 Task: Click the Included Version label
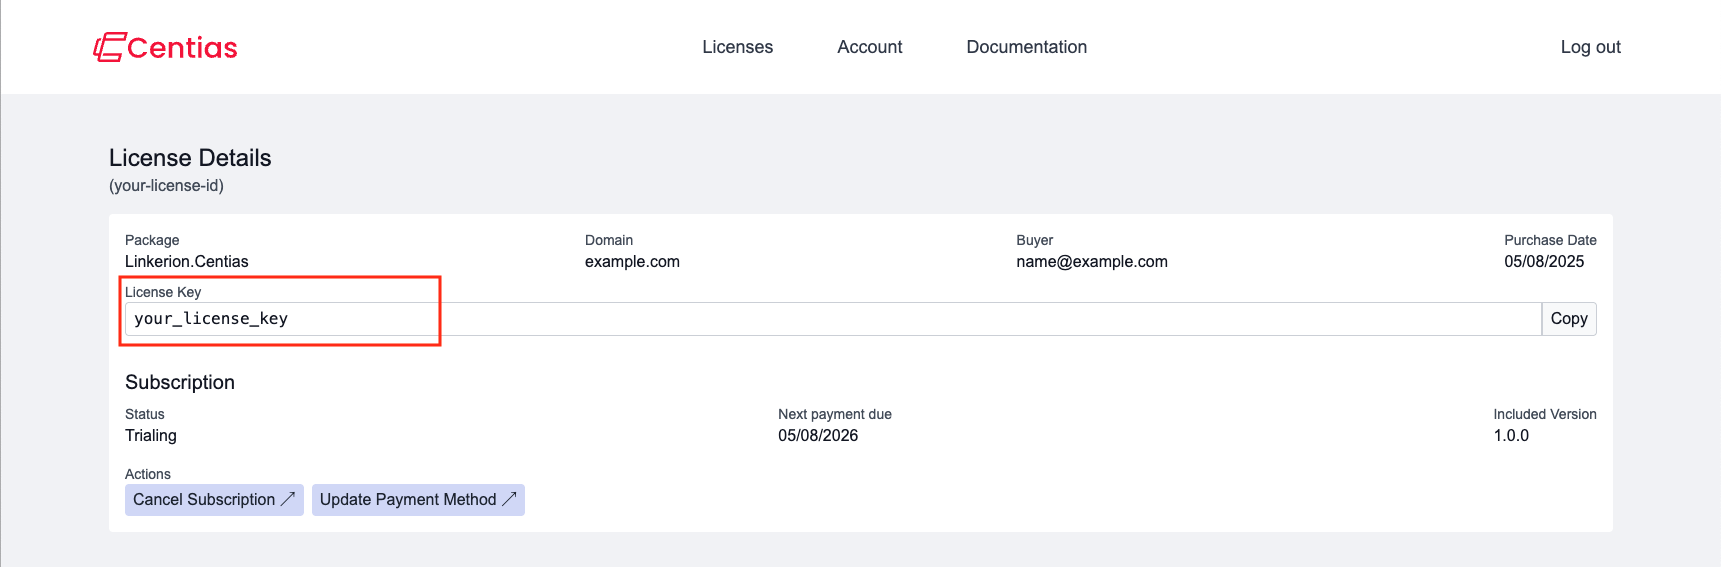coord(1545,414)
